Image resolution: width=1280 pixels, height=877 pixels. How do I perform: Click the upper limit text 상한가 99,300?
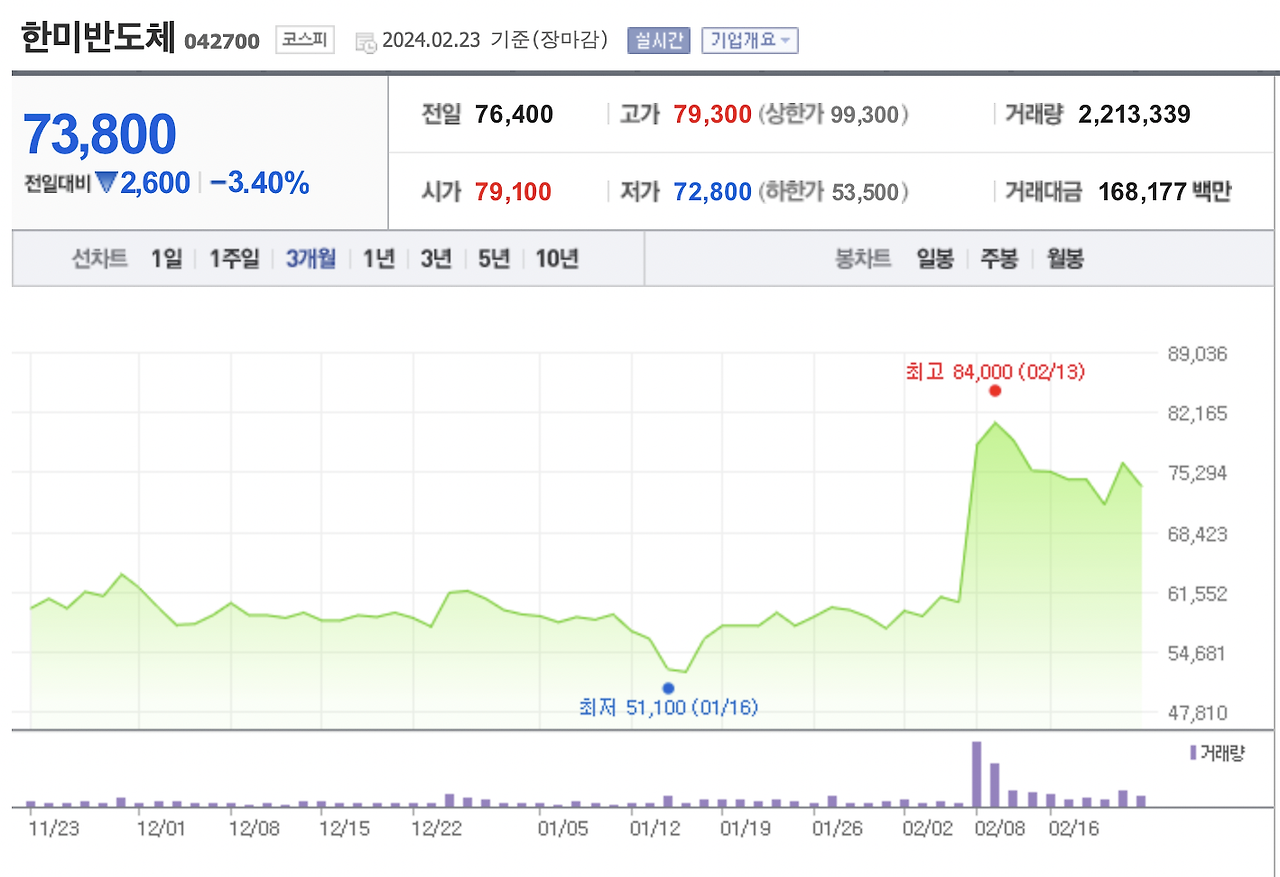click(833, 114)
